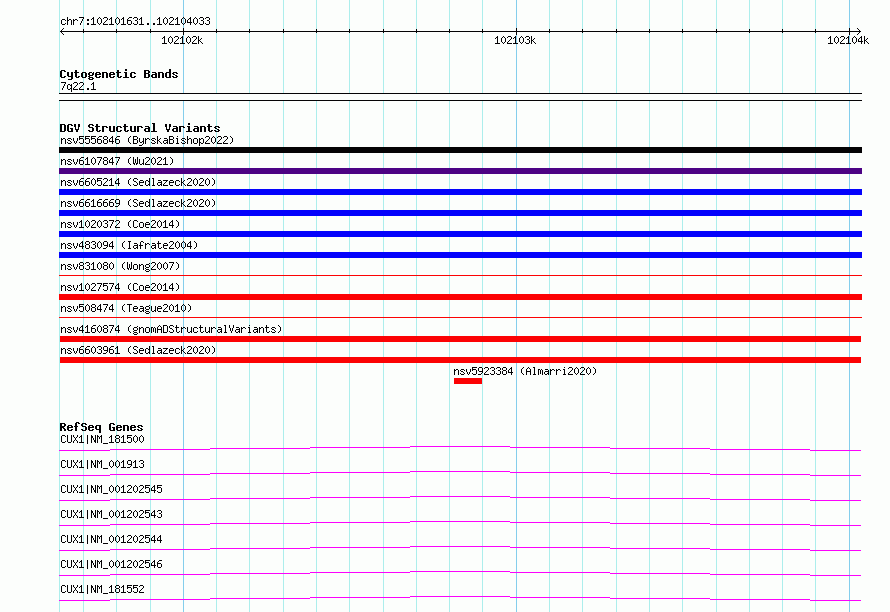Open CUX1|NM_001913 transcript label
Viewport: 890px width, 612px height.
pyautogui.click(x=102, y=464)
